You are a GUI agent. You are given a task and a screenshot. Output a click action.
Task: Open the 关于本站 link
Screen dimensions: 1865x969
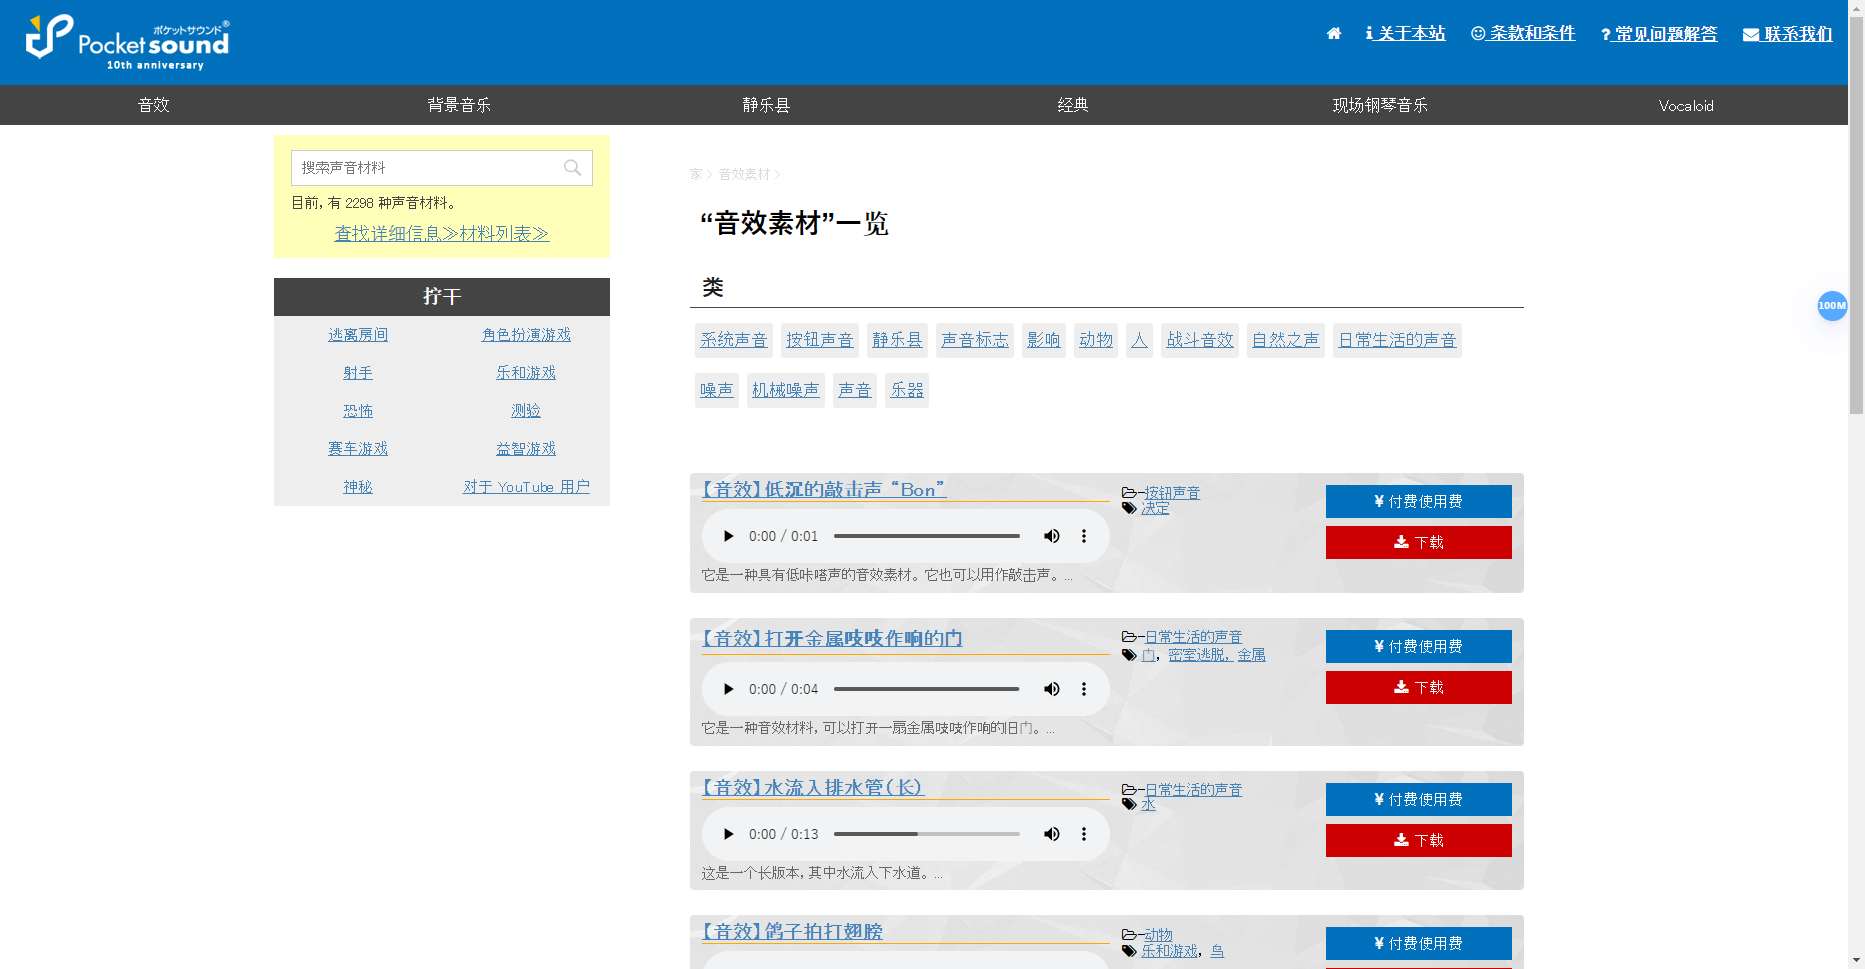[x=1406, y=34]
